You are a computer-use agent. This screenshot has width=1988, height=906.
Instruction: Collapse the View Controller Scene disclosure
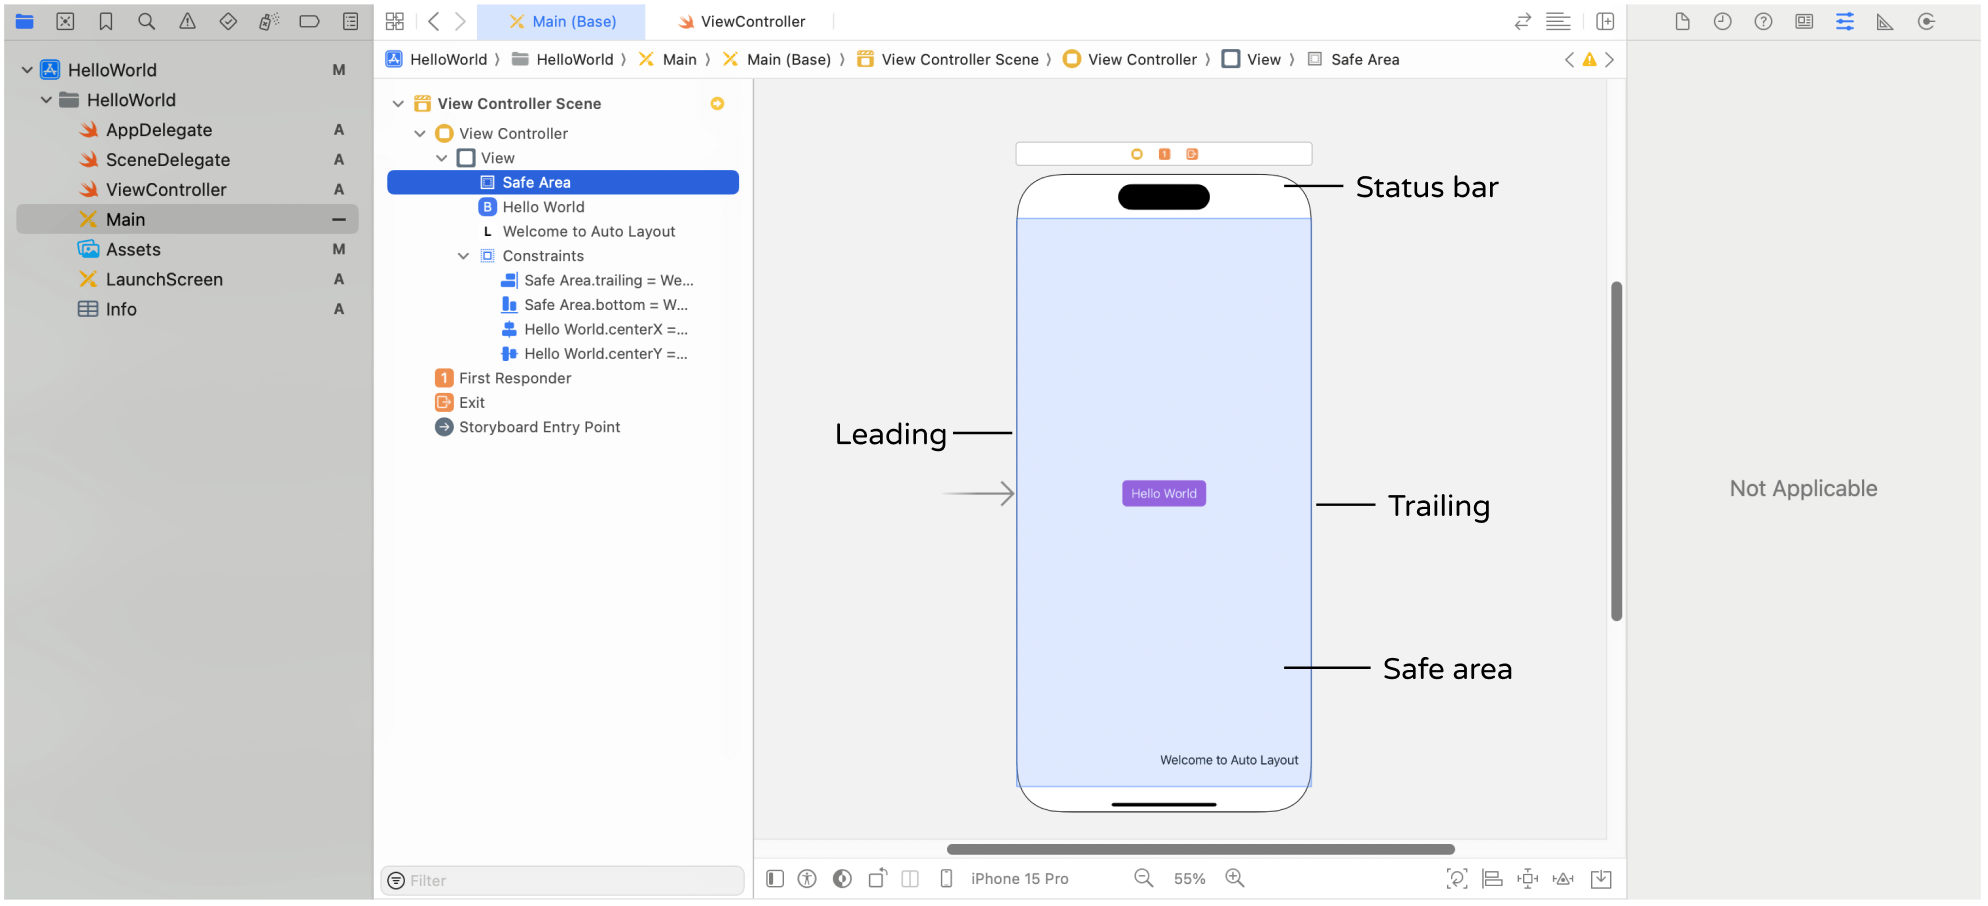pos(398,104)
